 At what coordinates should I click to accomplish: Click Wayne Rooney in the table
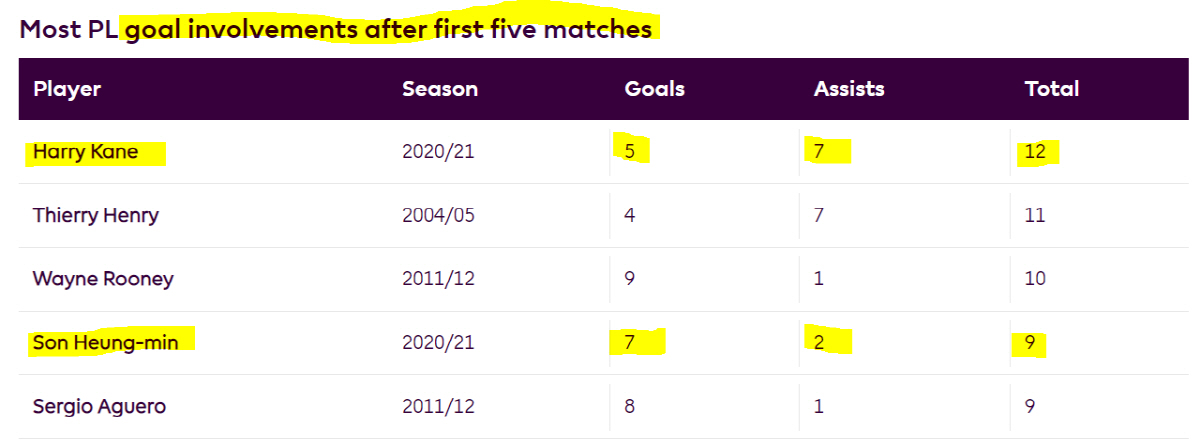coord(103,278)
